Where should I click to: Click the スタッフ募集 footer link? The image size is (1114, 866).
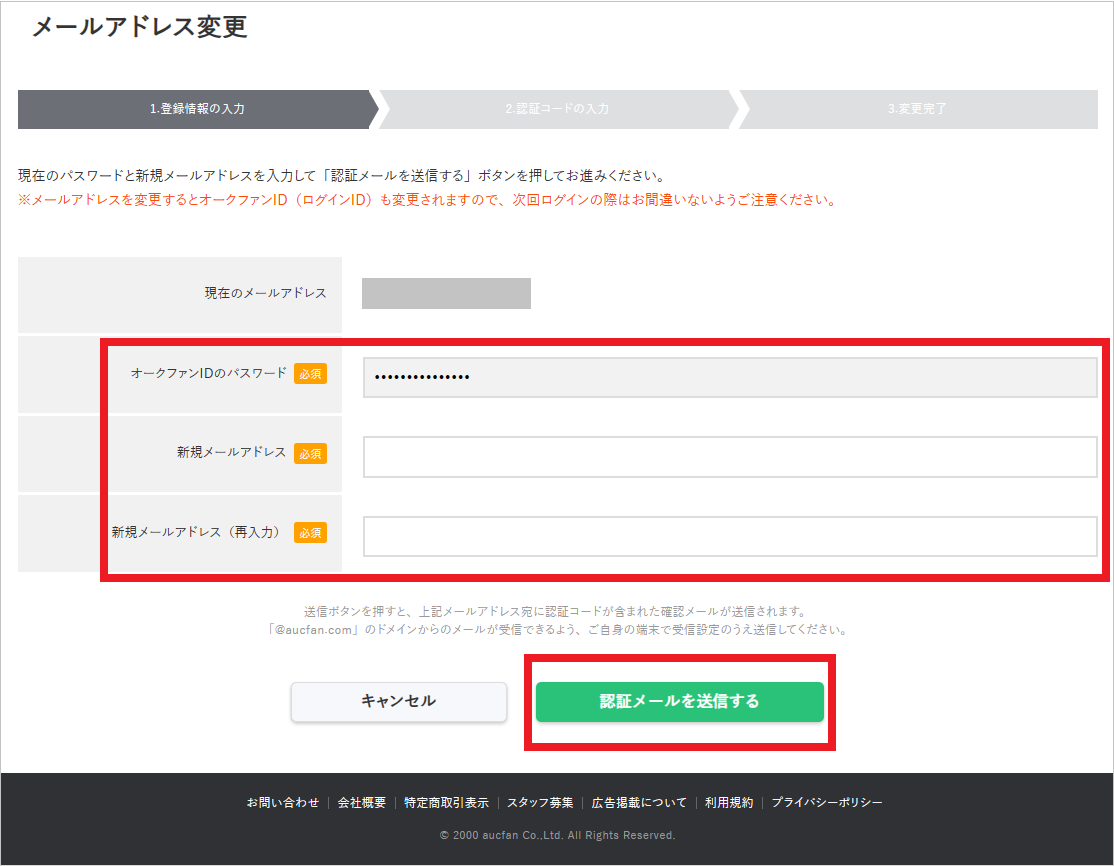540,803
